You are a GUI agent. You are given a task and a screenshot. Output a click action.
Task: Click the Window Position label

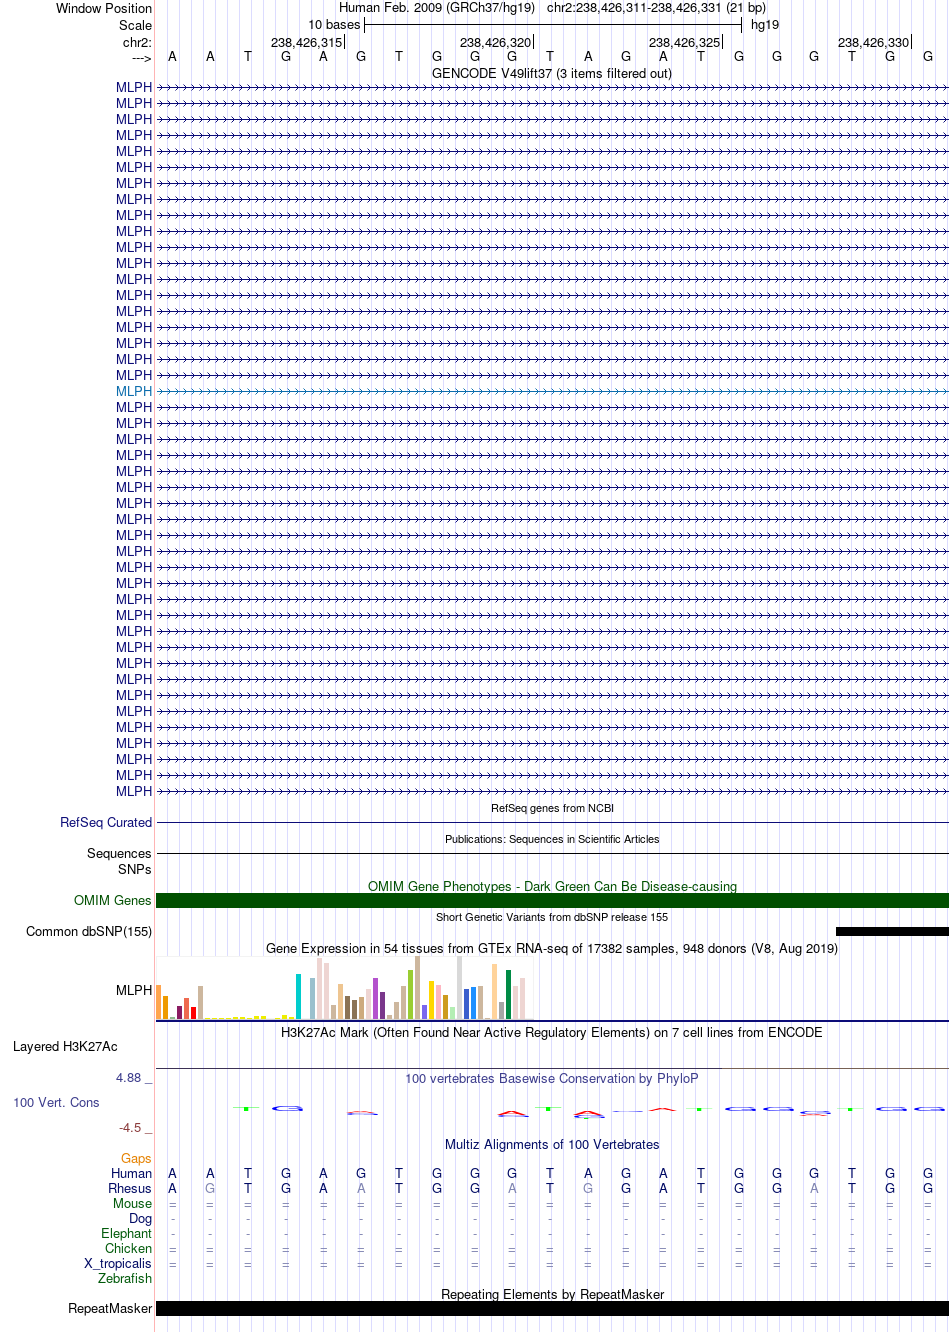(x=104, y=8)
